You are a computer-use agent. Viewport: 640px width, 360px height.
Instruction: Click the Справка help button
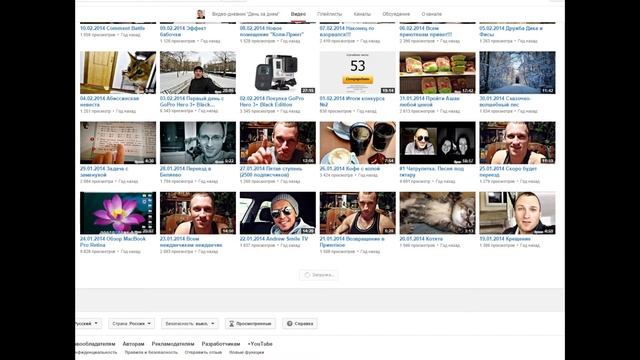(x=300, y=324)
